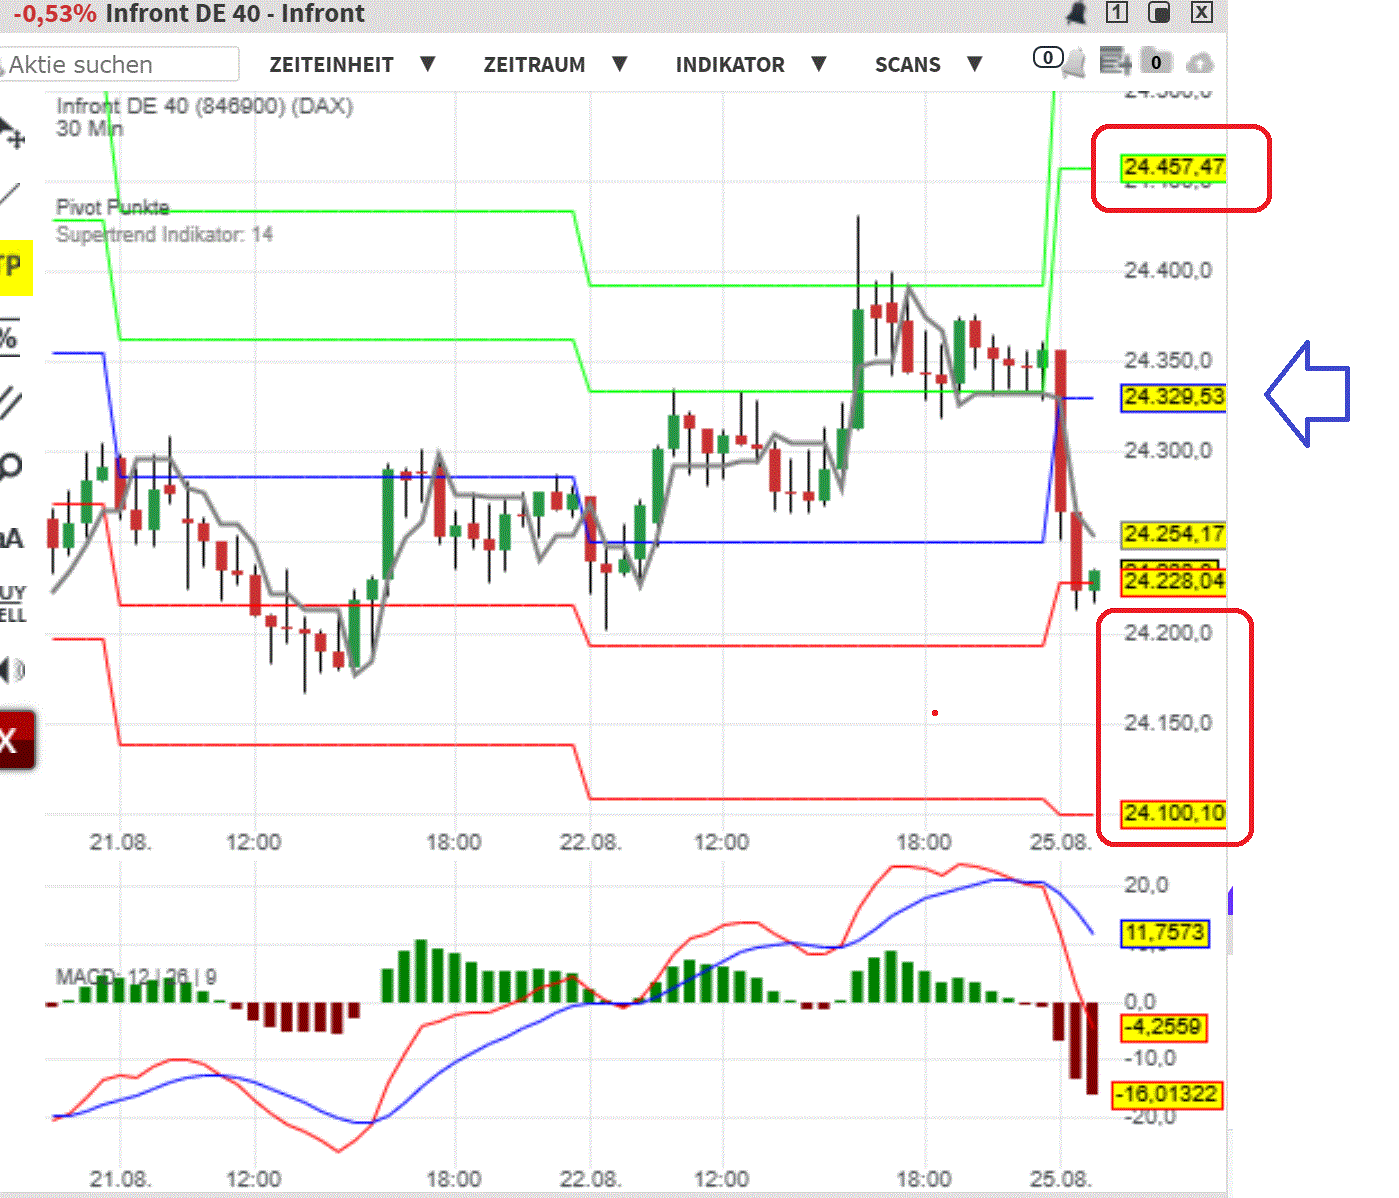Viewport: 1399px width, 1198px height.
Task: Open the saved charts folder
Action: 1155,61
